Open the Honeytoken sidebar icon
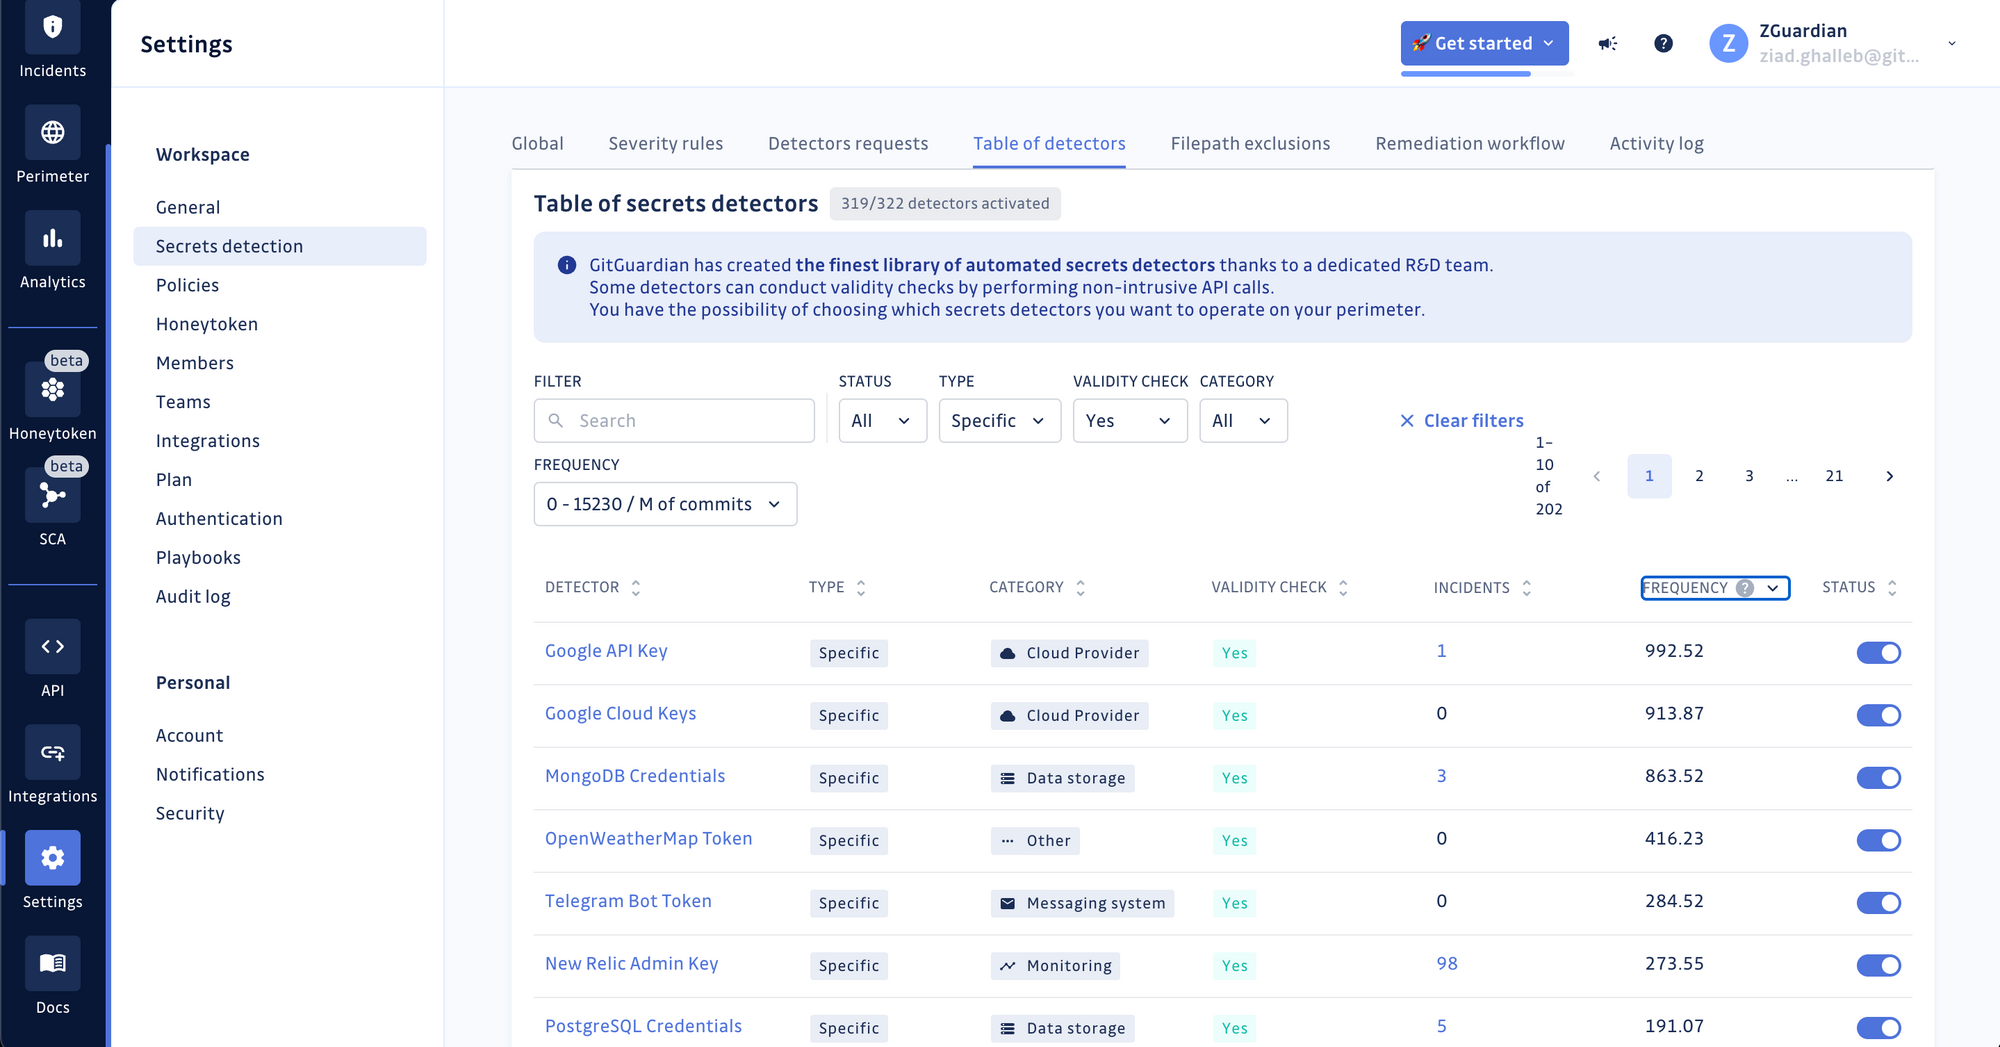The height and width of the screenshot is (1047, 2000). (52, 390)
